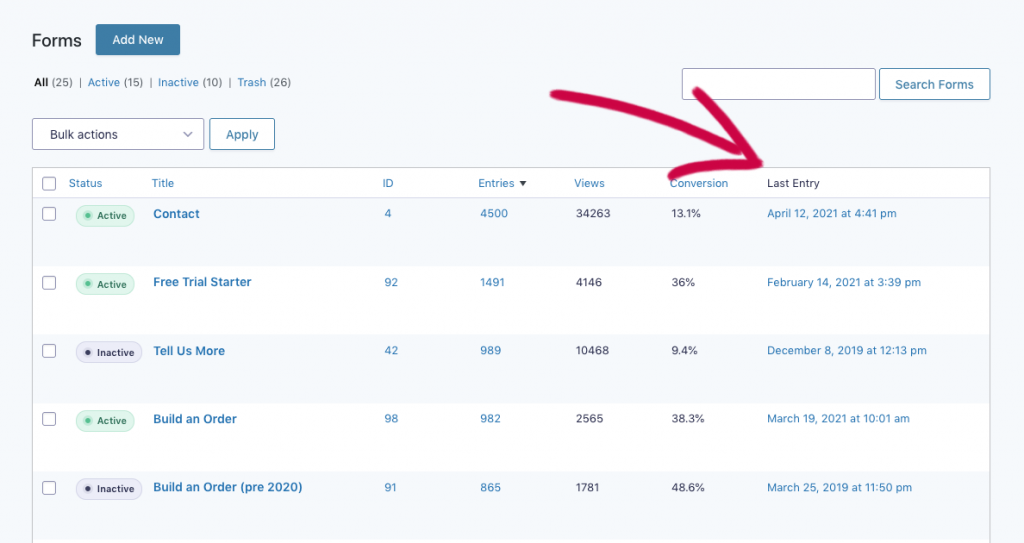
Task: Sort by the Status column header
Action: 86,184
